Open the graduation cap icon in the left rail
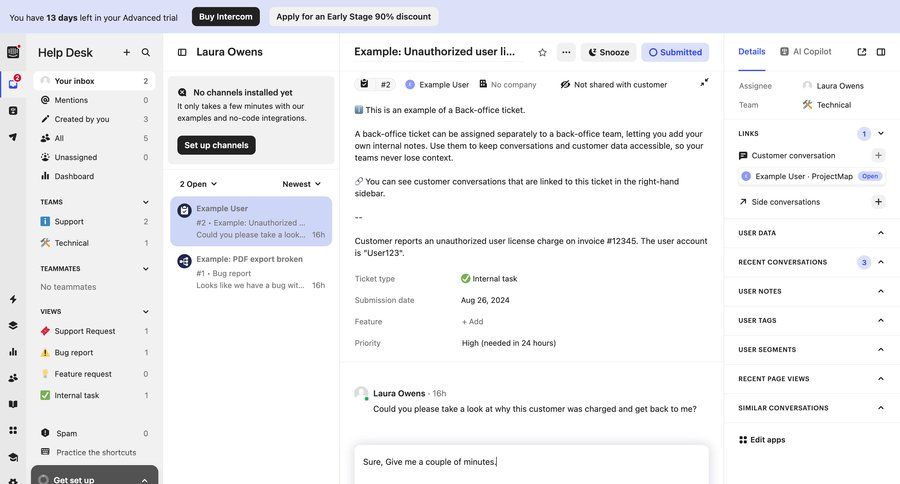Viewport: 900px width, 484px height. (13, 457)
